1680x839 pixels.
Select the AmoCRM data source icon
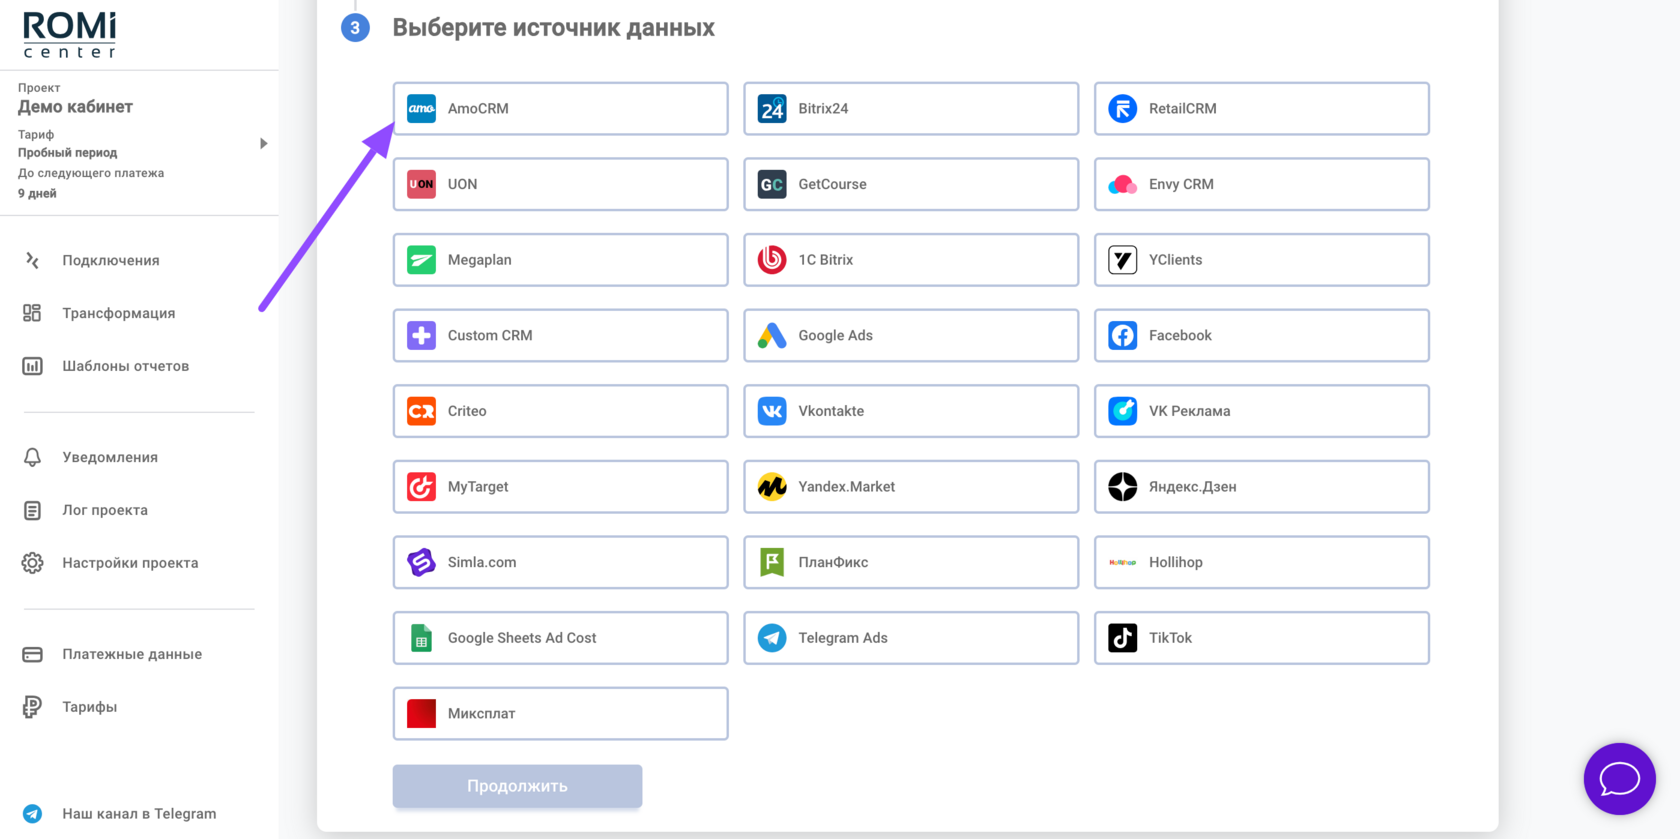[x=421, y=108]
